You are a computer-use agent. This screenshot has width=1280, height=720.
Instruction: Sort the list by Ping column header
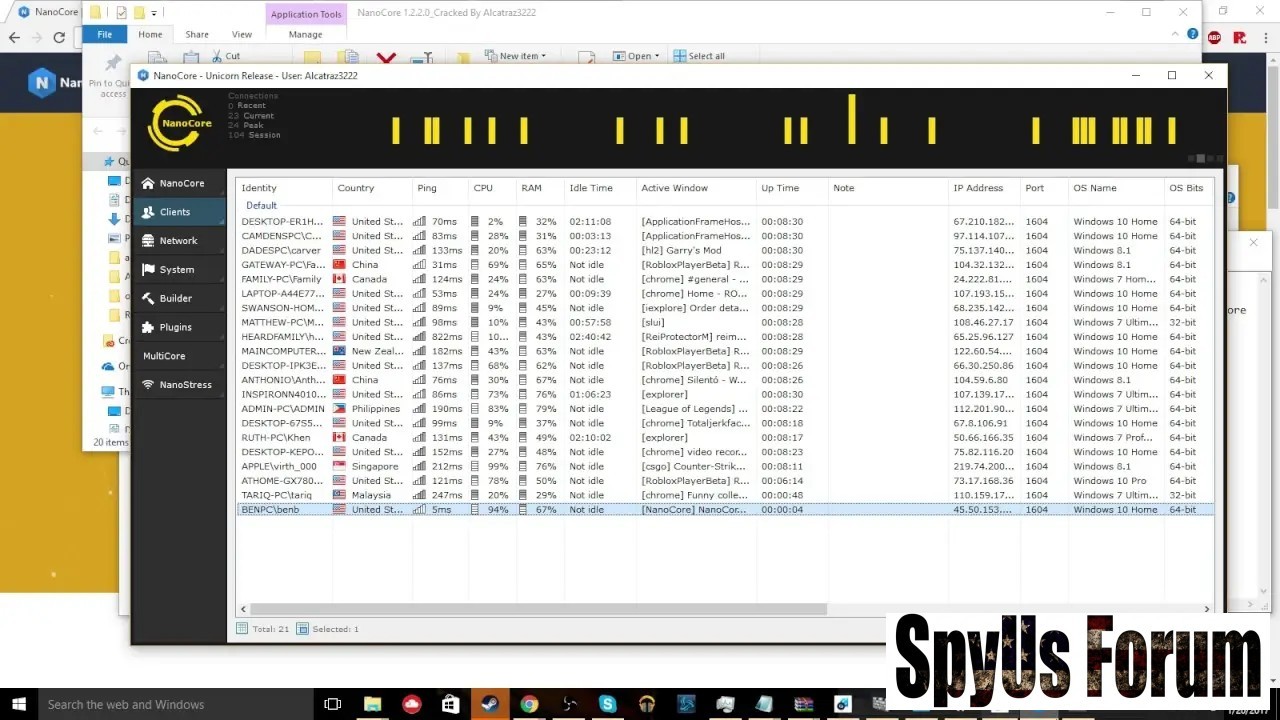427,188
